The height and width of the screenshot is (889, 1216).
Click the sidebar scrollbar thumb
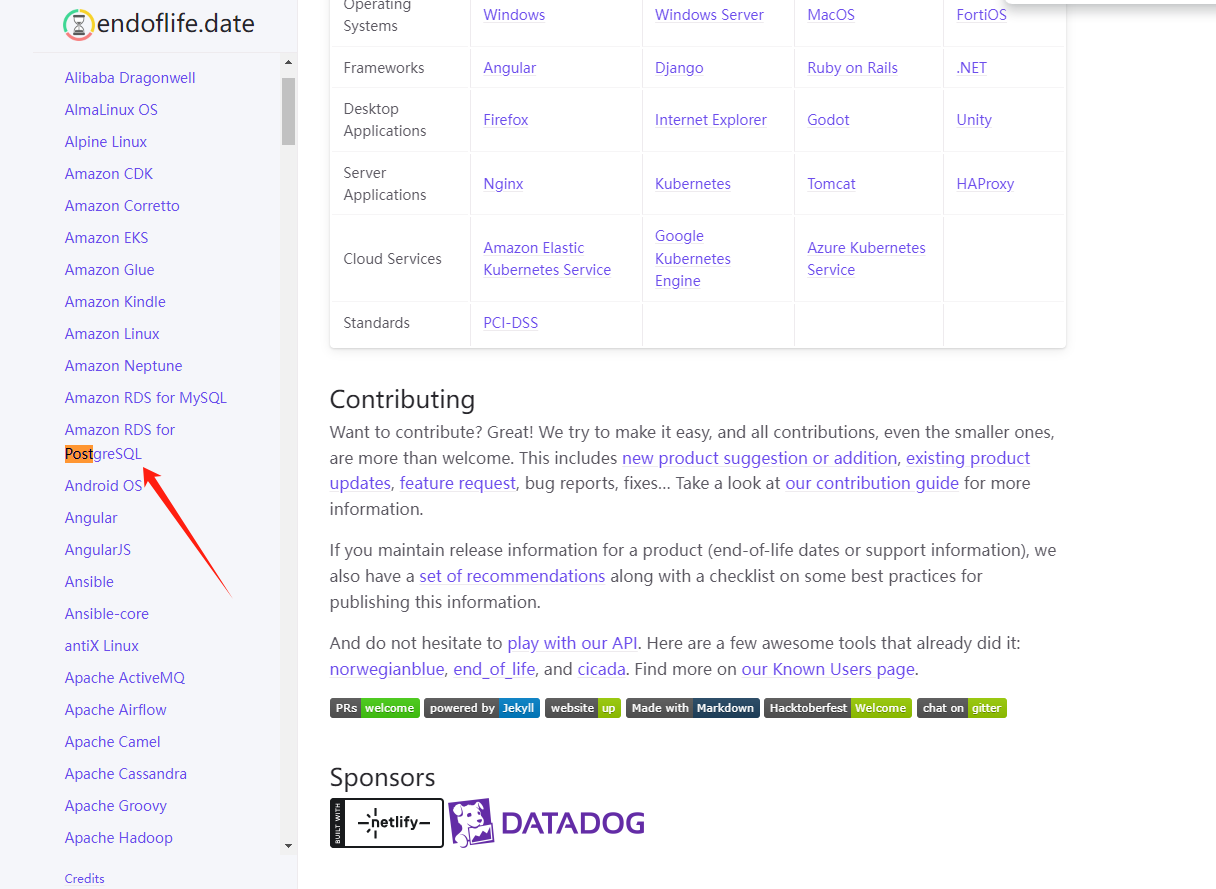289,111
